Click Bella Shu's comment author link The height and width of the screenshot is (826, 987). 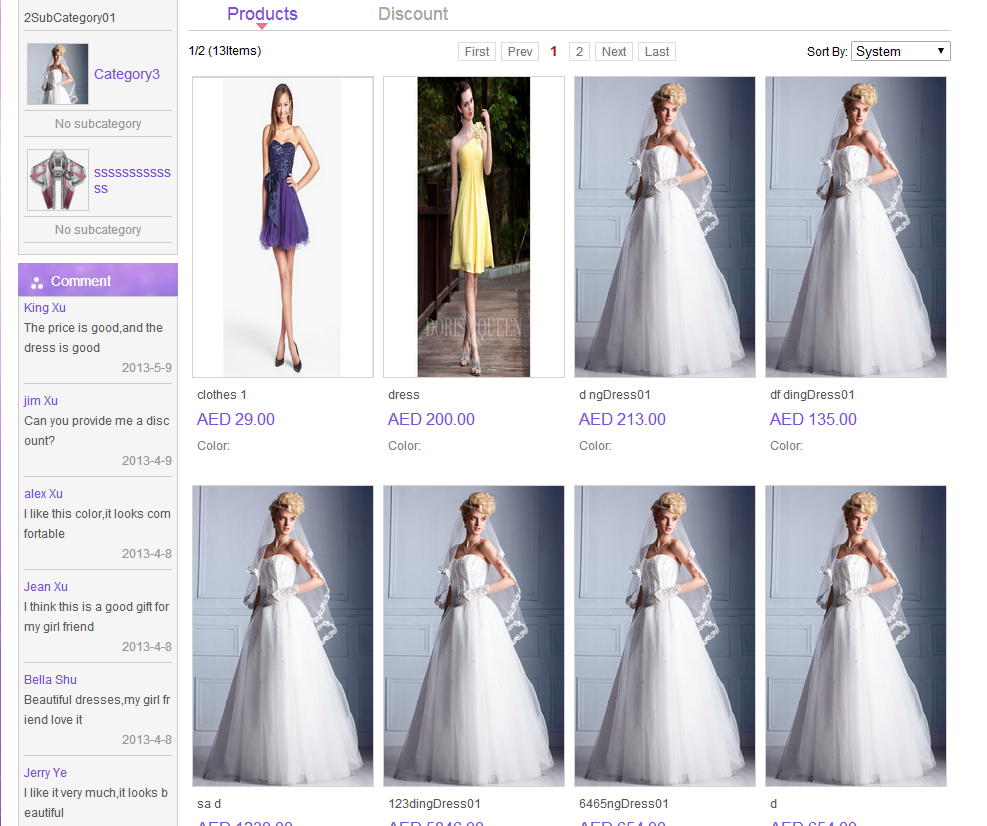click(50, 680)
